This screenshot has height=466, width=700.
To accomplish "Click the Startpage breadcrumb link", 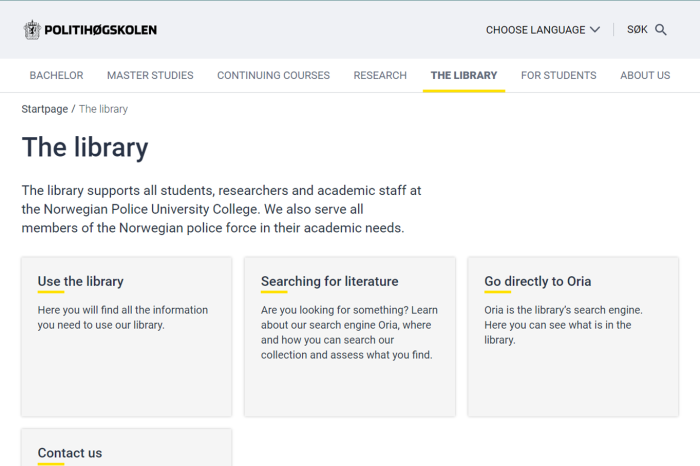I will click(x=44, y=109).
